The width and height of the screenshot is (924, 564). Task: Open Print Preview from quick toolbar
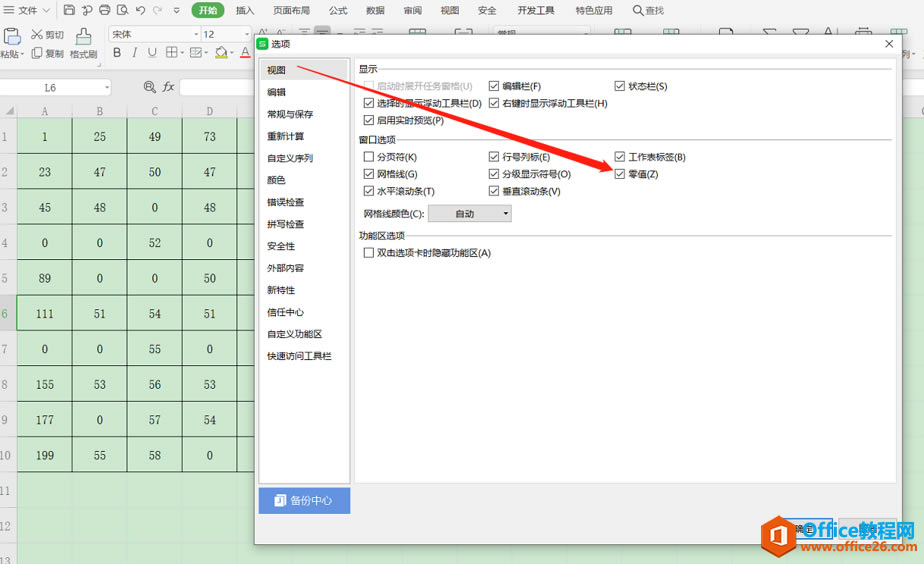pyautogui.click(x=123, y=10)
